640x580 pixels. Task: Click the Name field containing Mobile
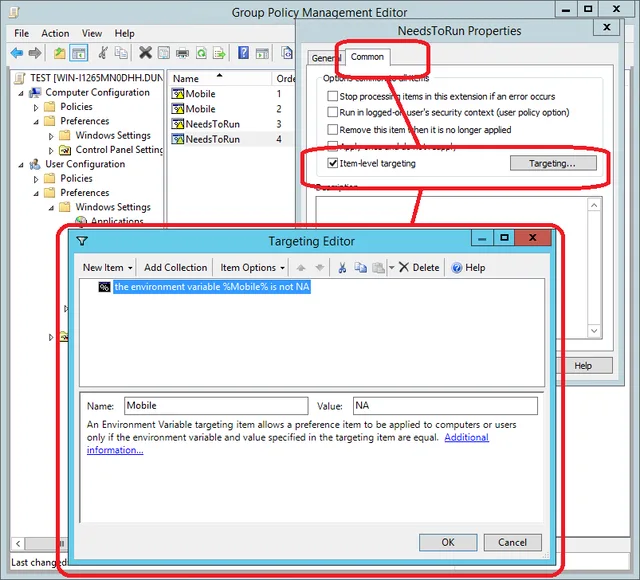click(x=216, y=406)
